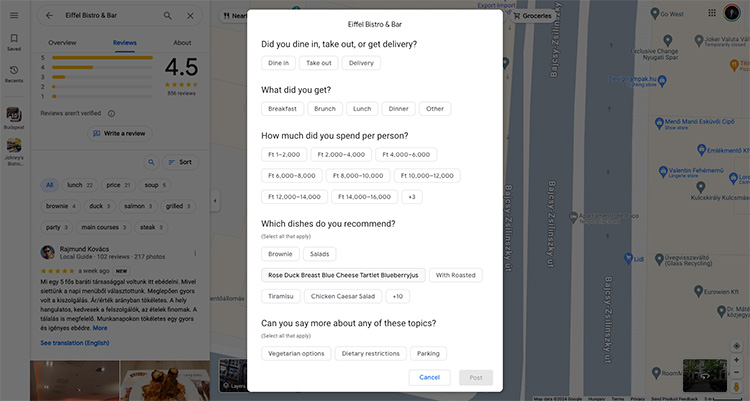Image resolution: width=750 pixels, height=401 pixels.
Task: Zoom in on the map
Action: [737, 359]
